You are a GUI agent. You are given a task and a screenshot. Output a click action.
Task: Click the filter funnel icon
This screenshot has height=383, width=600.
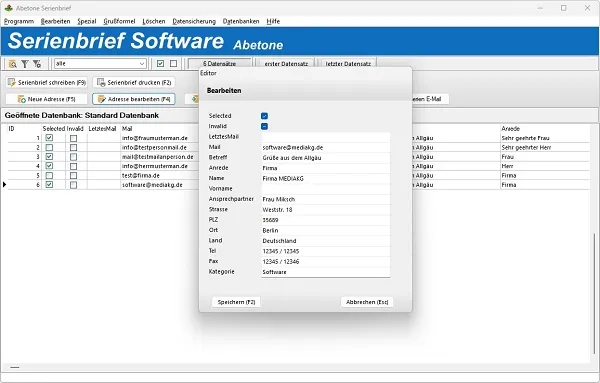(25, 64)
